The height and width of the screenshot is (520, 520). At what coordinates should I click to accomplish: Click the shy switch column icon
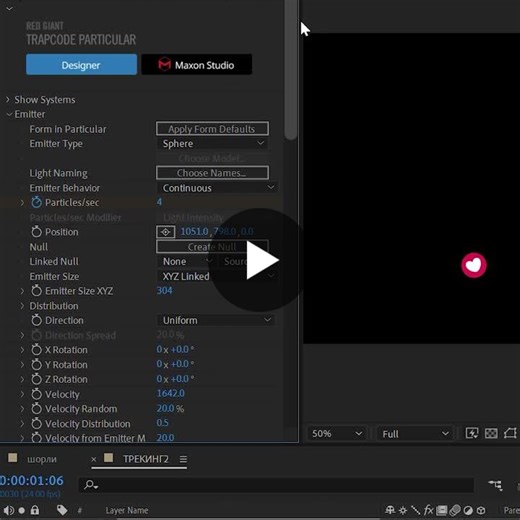pyautogui.click(x=390, y=510)
